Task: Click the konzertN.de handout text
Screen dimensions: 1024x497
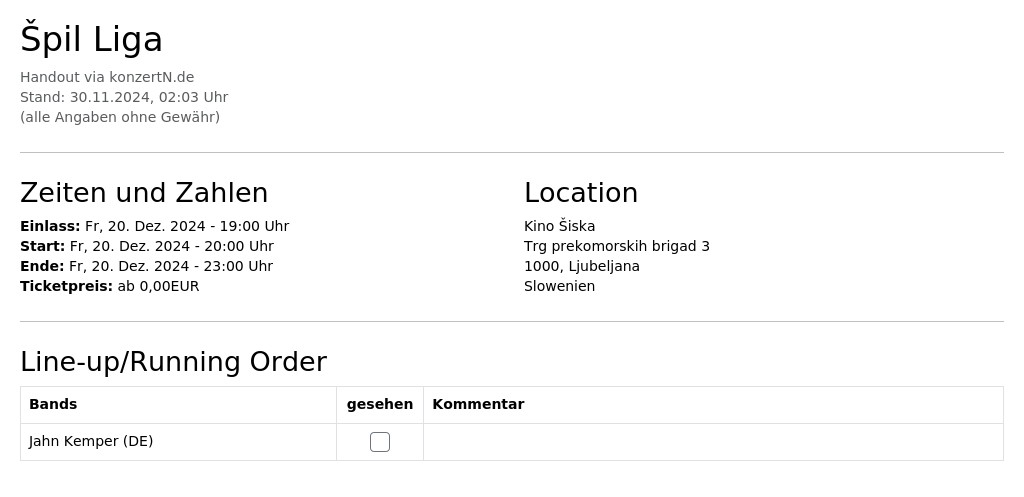Action: (107, 77)
